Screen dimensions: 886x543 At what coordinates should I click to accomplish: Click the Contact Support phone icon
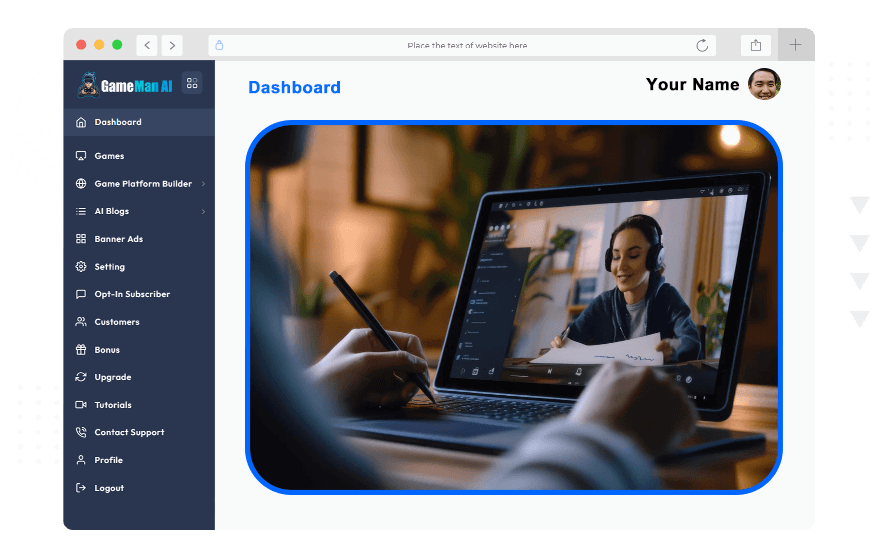(81, 433)
